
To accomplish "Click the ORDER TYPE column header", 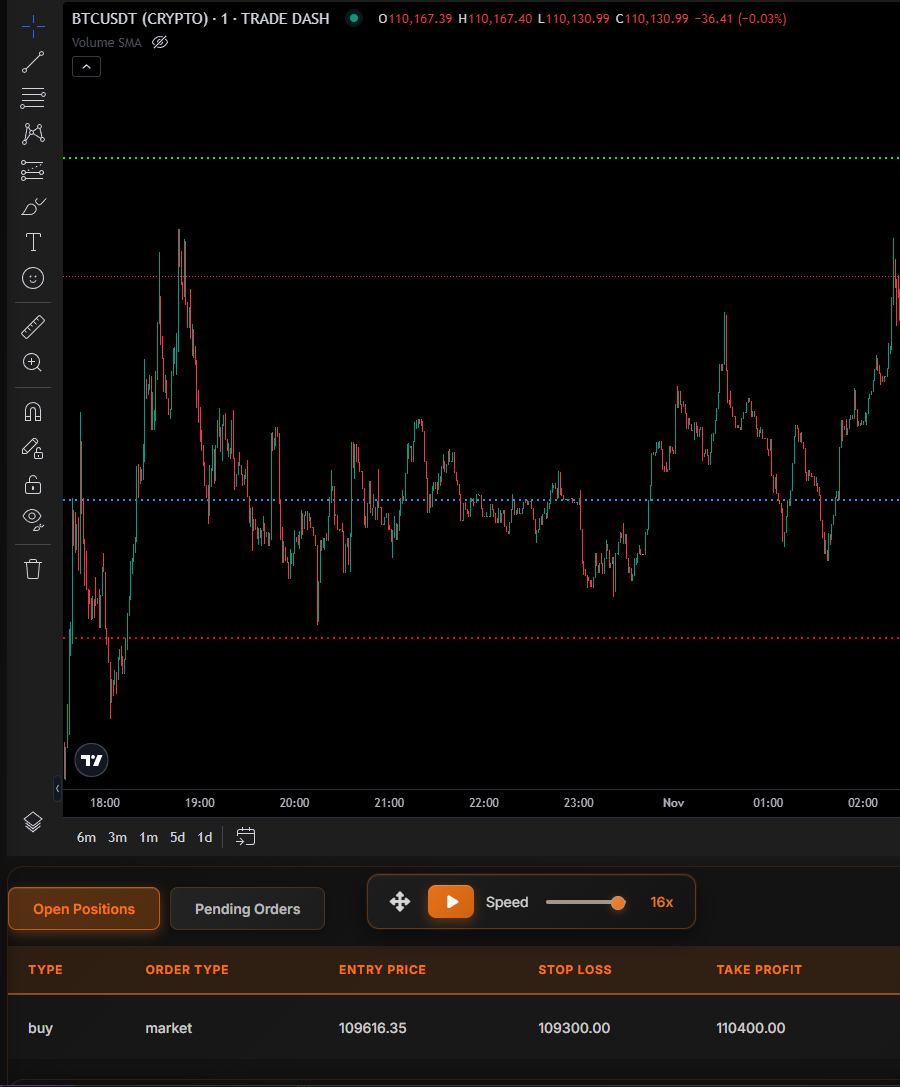I will (x=187, y=970).
